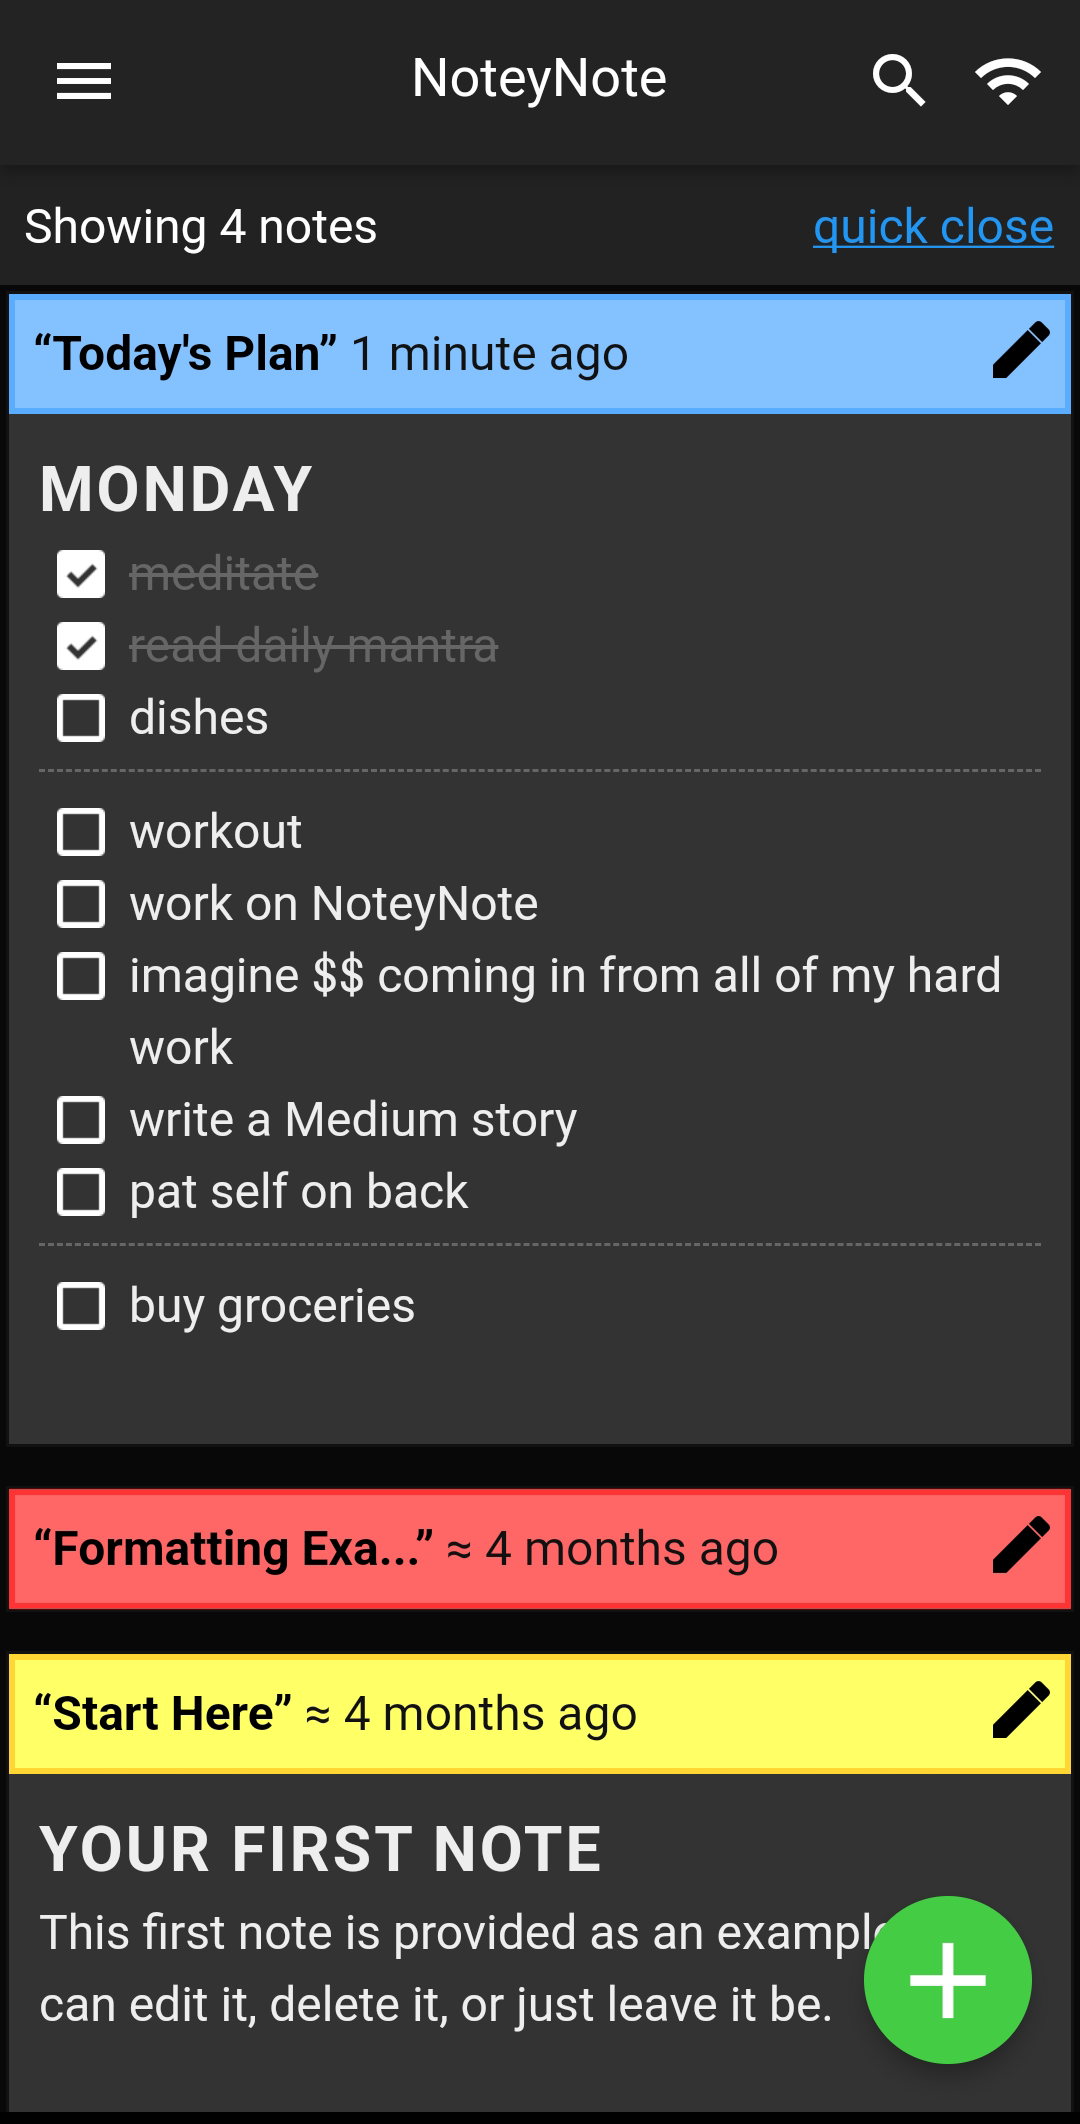
Task: Collapse the Today's Plan note header
Action: (x=500, y=353)
